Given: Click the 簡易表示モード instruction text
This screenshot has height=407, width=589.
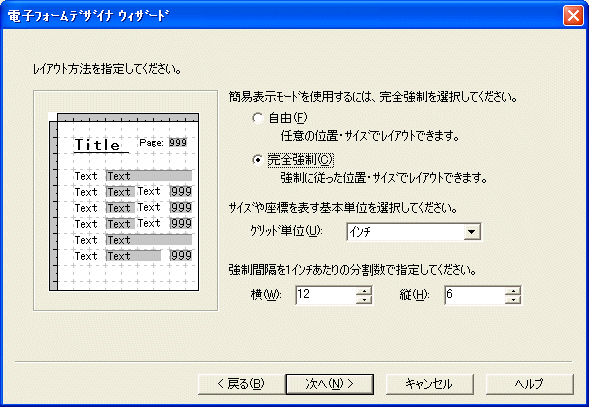Looking at the screenshot, I should click(373, 97).
